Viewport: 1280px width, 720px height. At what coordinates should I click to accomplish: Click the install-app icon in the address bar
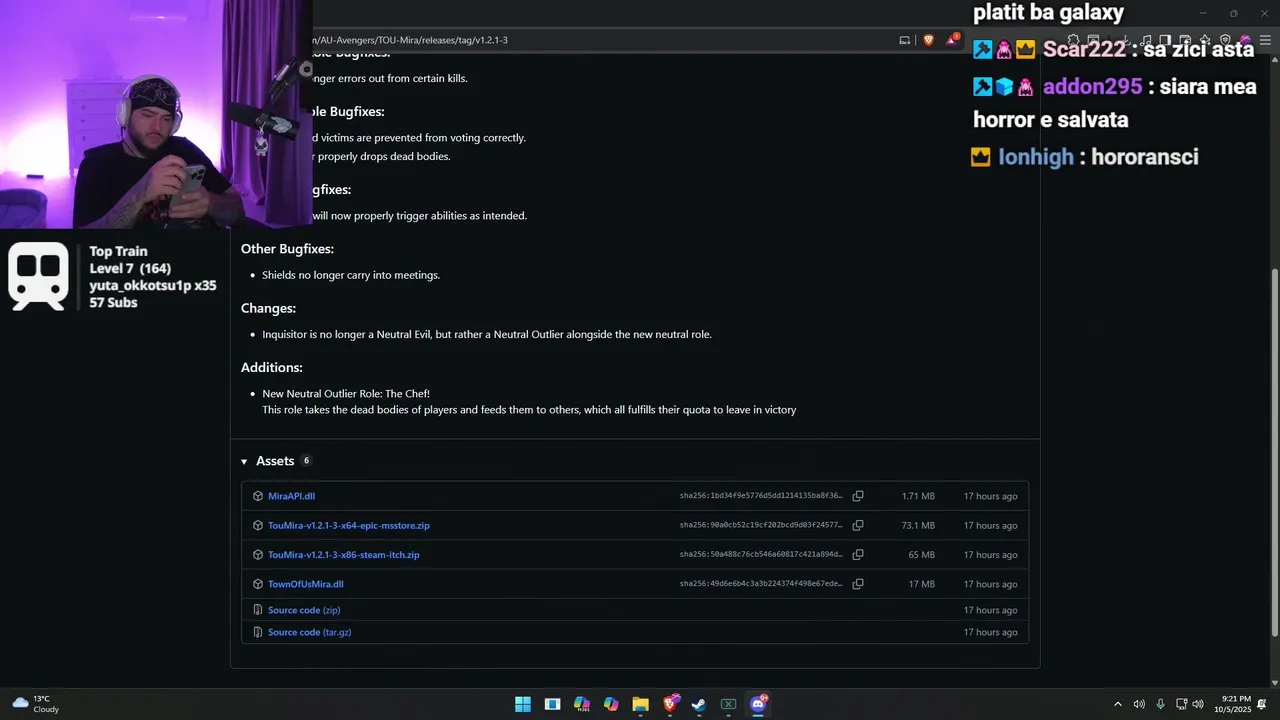(x=905, y=40)
